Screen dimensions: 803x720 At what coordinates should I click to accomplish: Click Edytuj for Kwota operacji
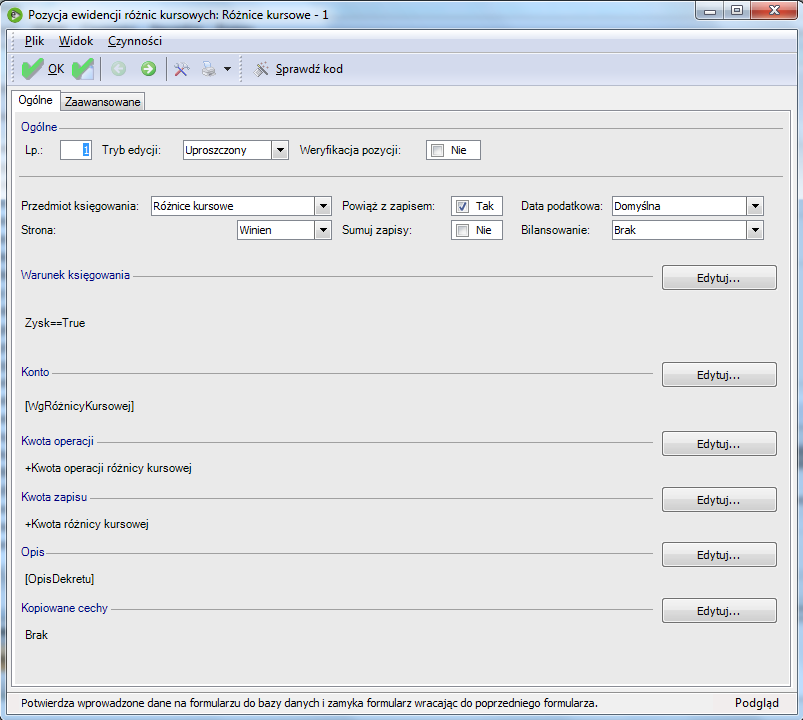pyautogui.click(x=719, y=444)
